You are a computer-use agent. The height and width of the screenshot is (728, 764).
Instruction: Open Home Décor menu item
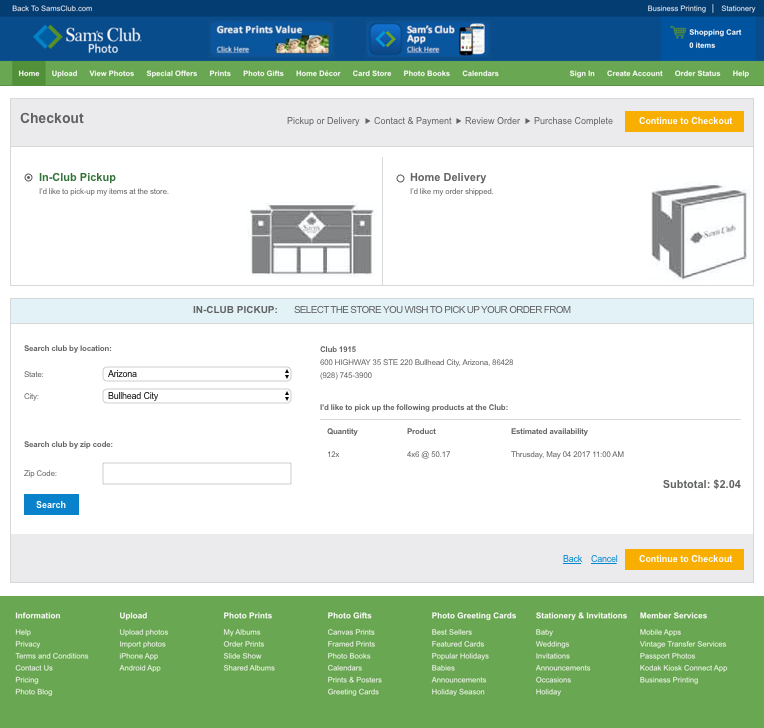[318, 74]
